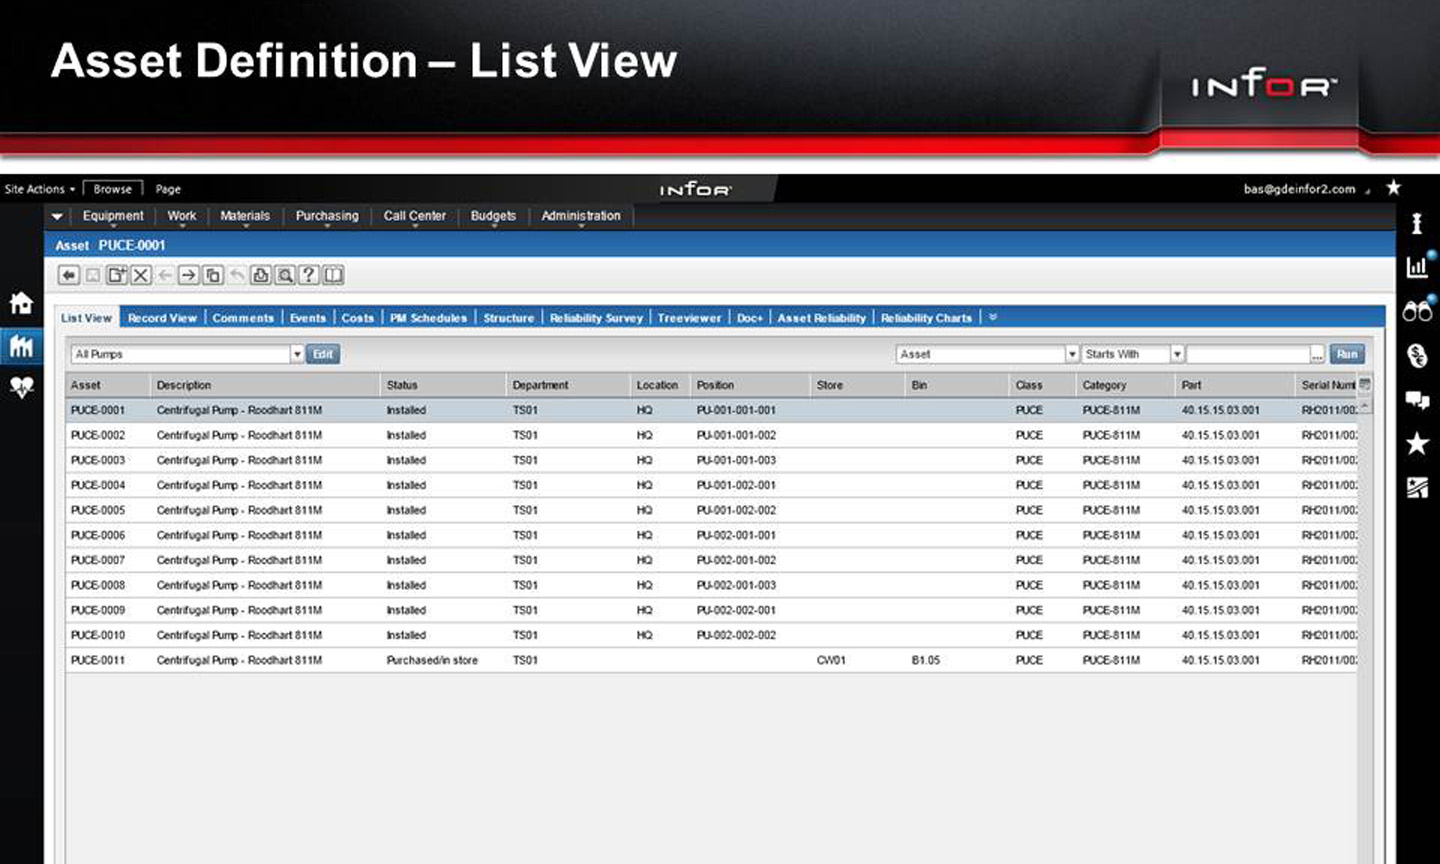Click the grid scrollbar up arrow

tap(1365, 406)
